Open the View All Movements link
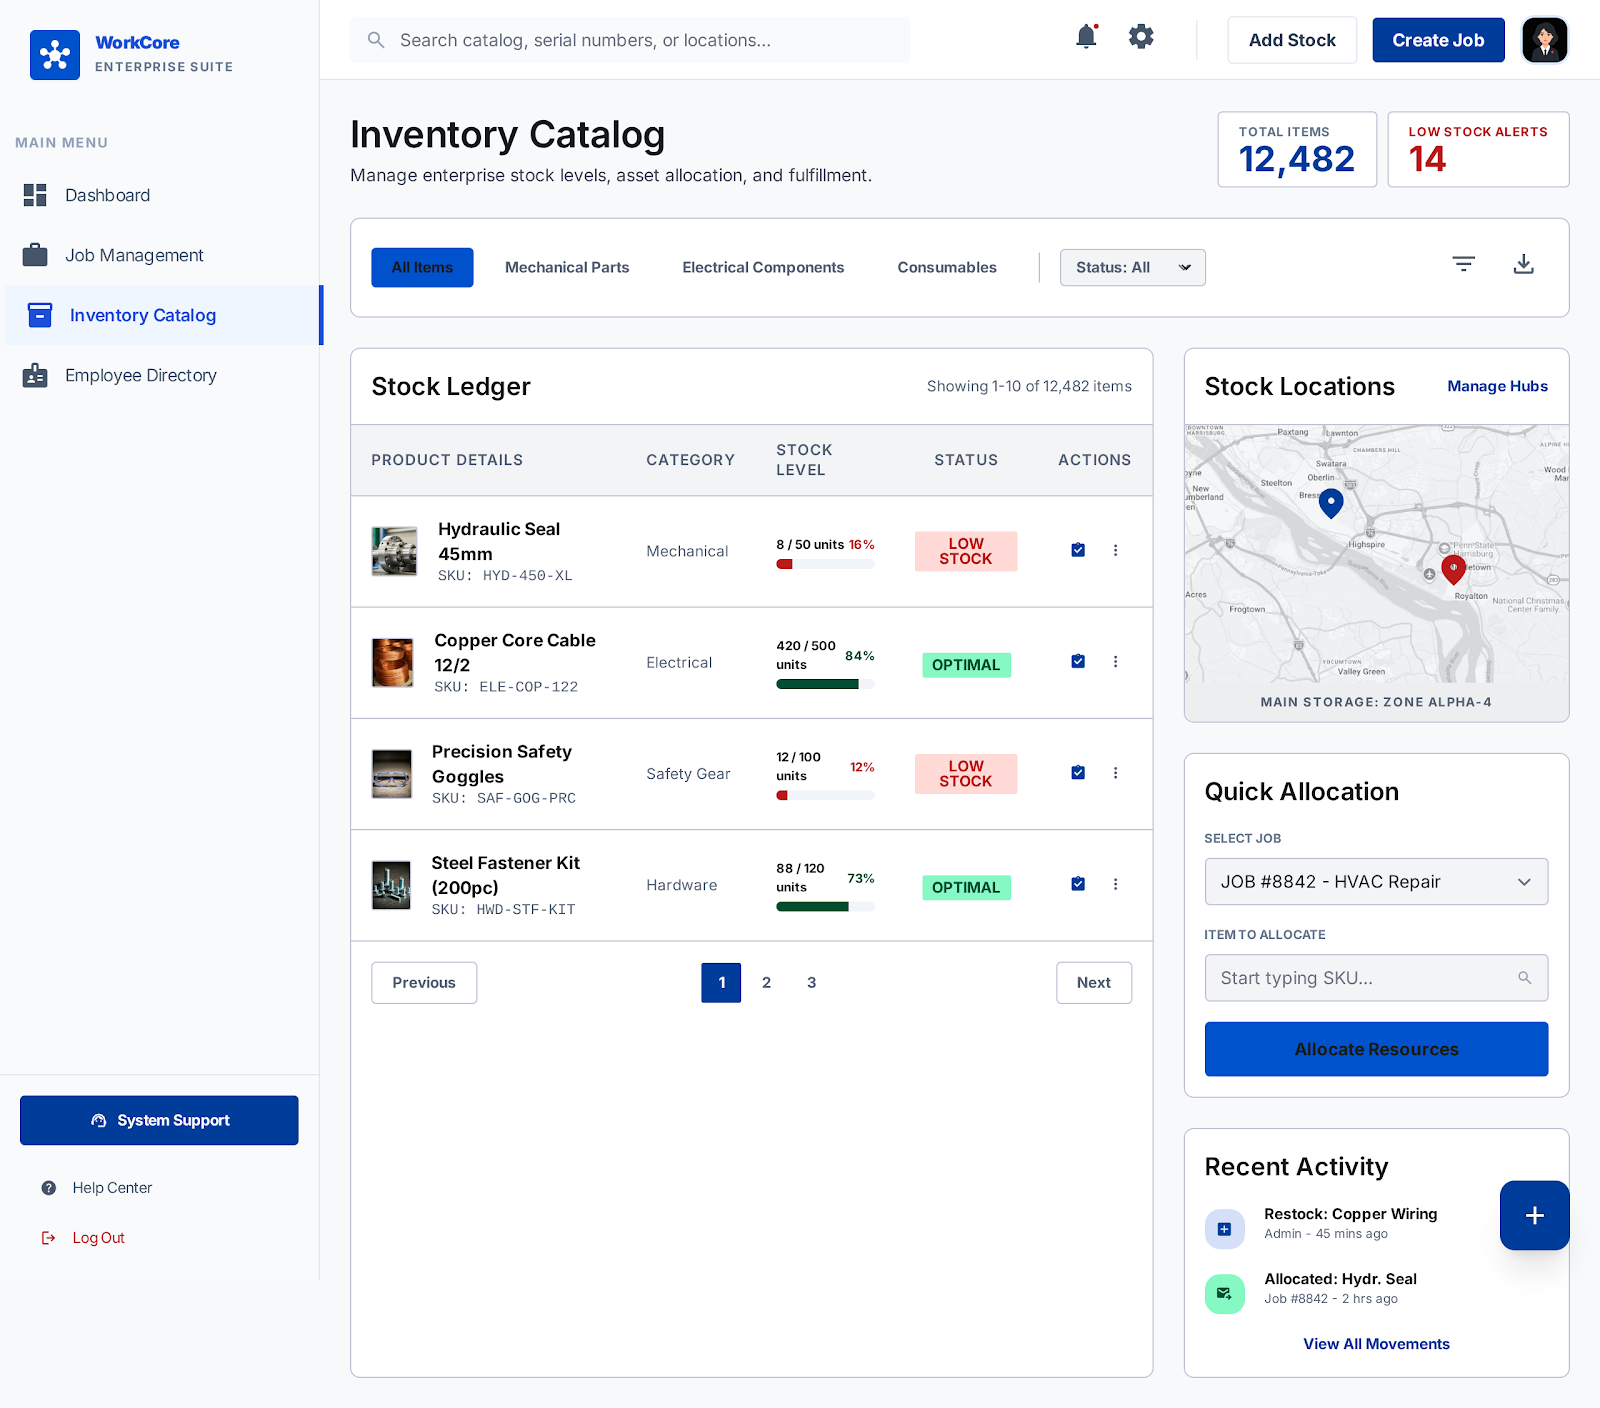The width and height of the screenshot is (1600, 1408). [x=1376, y=1344]
